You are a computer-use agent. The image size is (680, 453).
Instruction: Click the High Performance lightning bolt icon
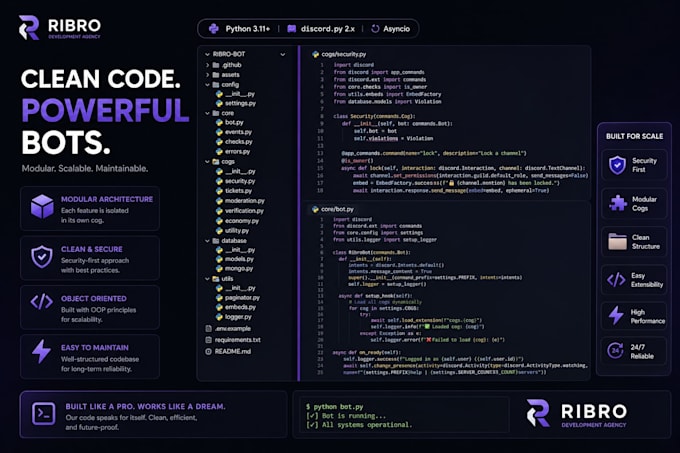(x=616, y=315)
